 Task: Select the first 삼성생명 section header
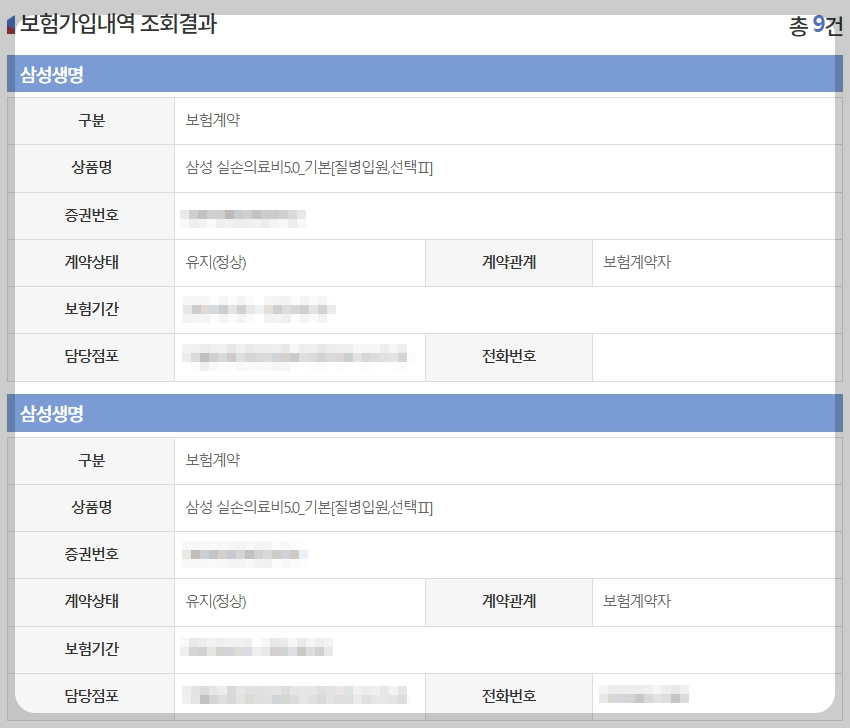point(424,74)
